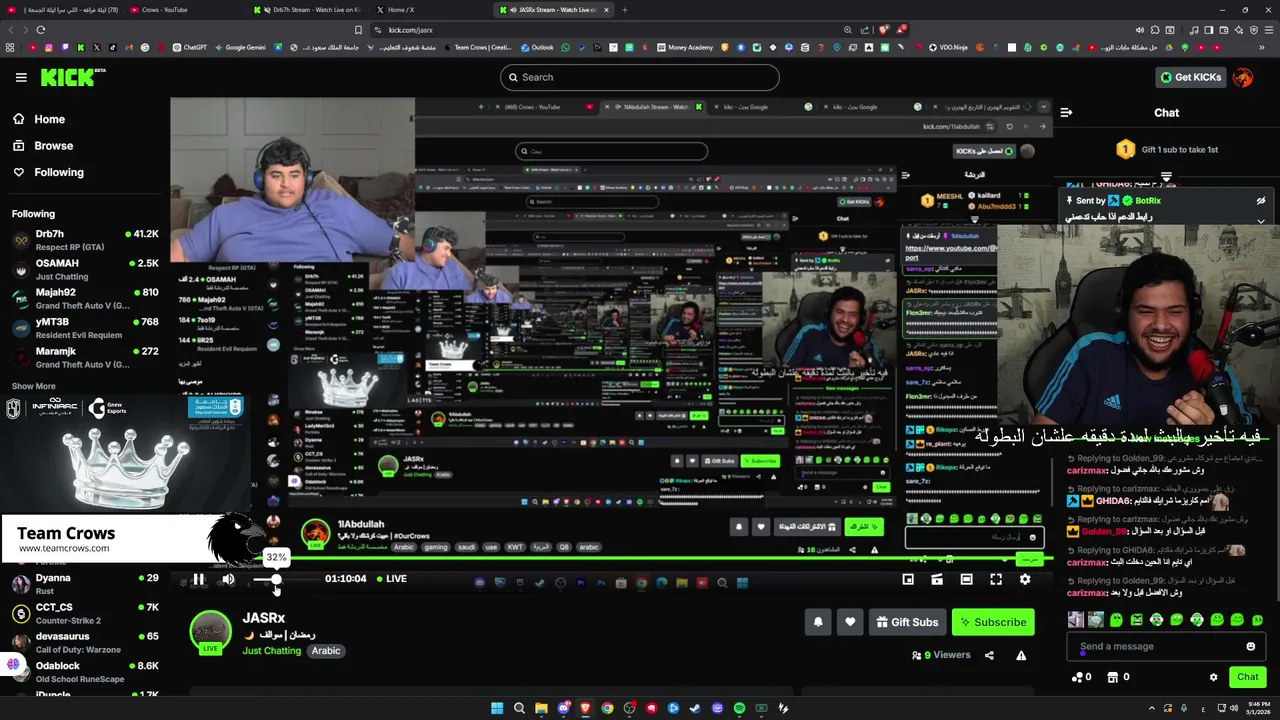
Task: Pause the live stream
Action: click(198, 579)
